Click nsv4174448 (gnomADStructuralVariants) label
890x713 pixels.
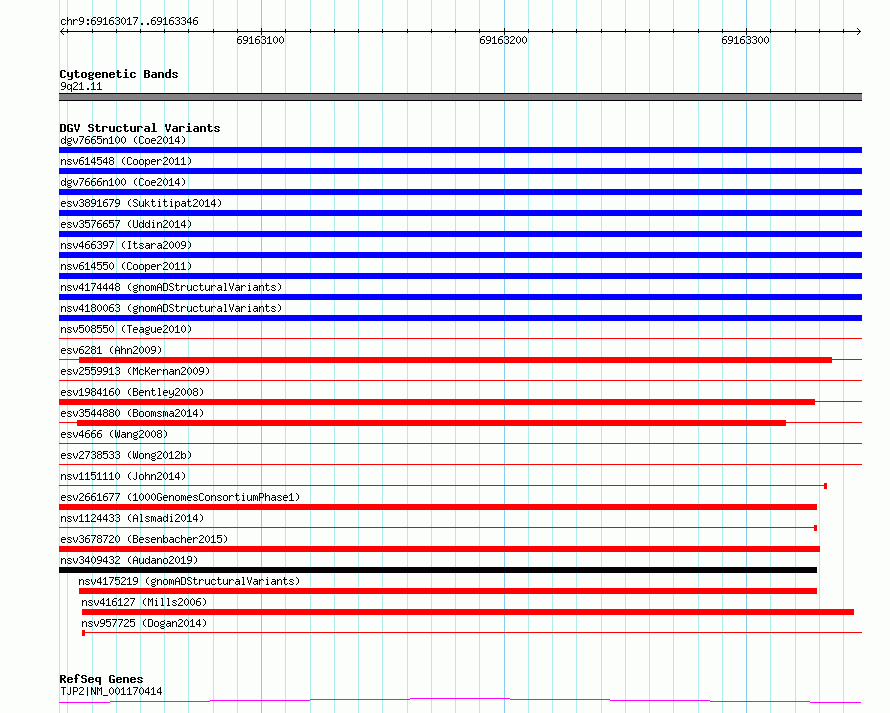[x=171, y=287]
